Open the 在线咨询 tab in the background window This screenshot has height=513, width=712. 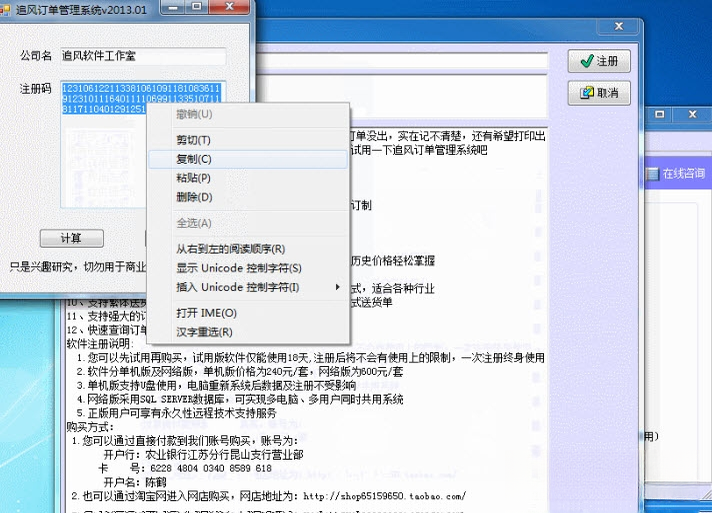tap(677, 173)
